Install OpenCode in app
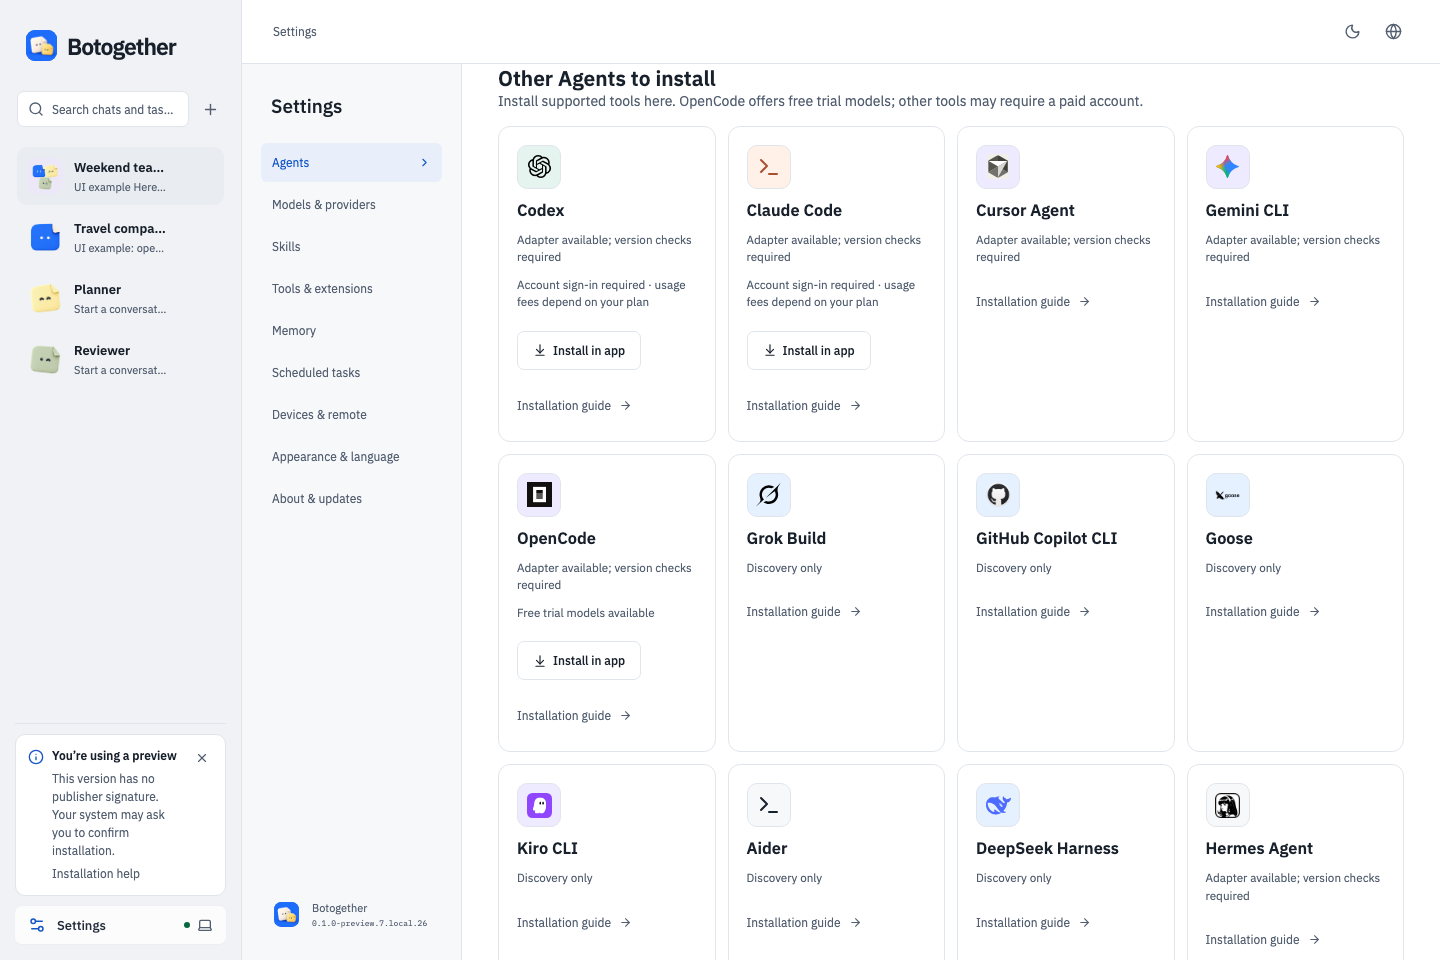 coord(579,661)
